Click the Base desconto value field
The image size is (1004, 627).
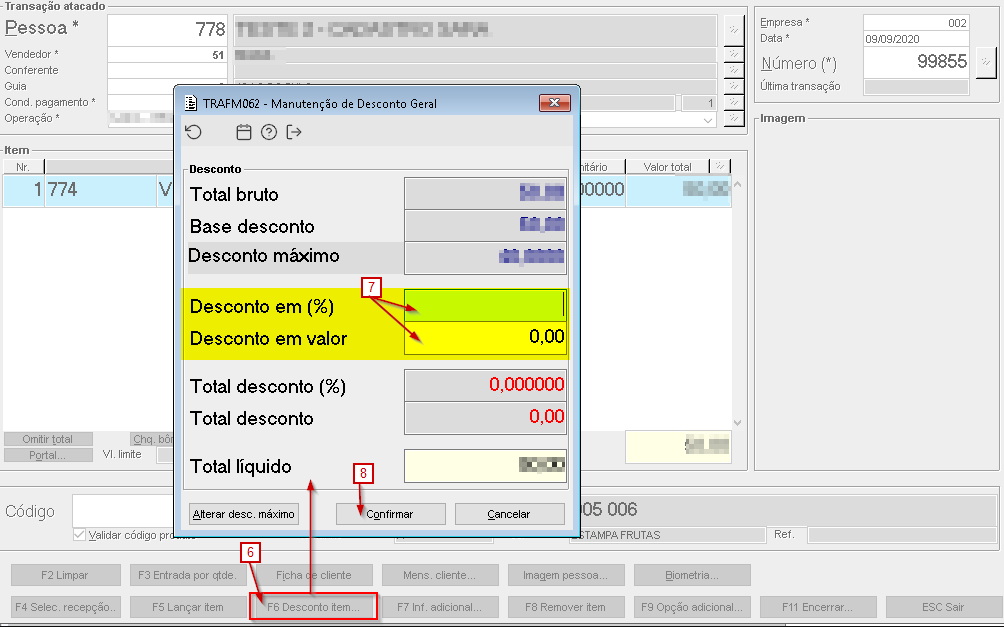coord(485,225)
